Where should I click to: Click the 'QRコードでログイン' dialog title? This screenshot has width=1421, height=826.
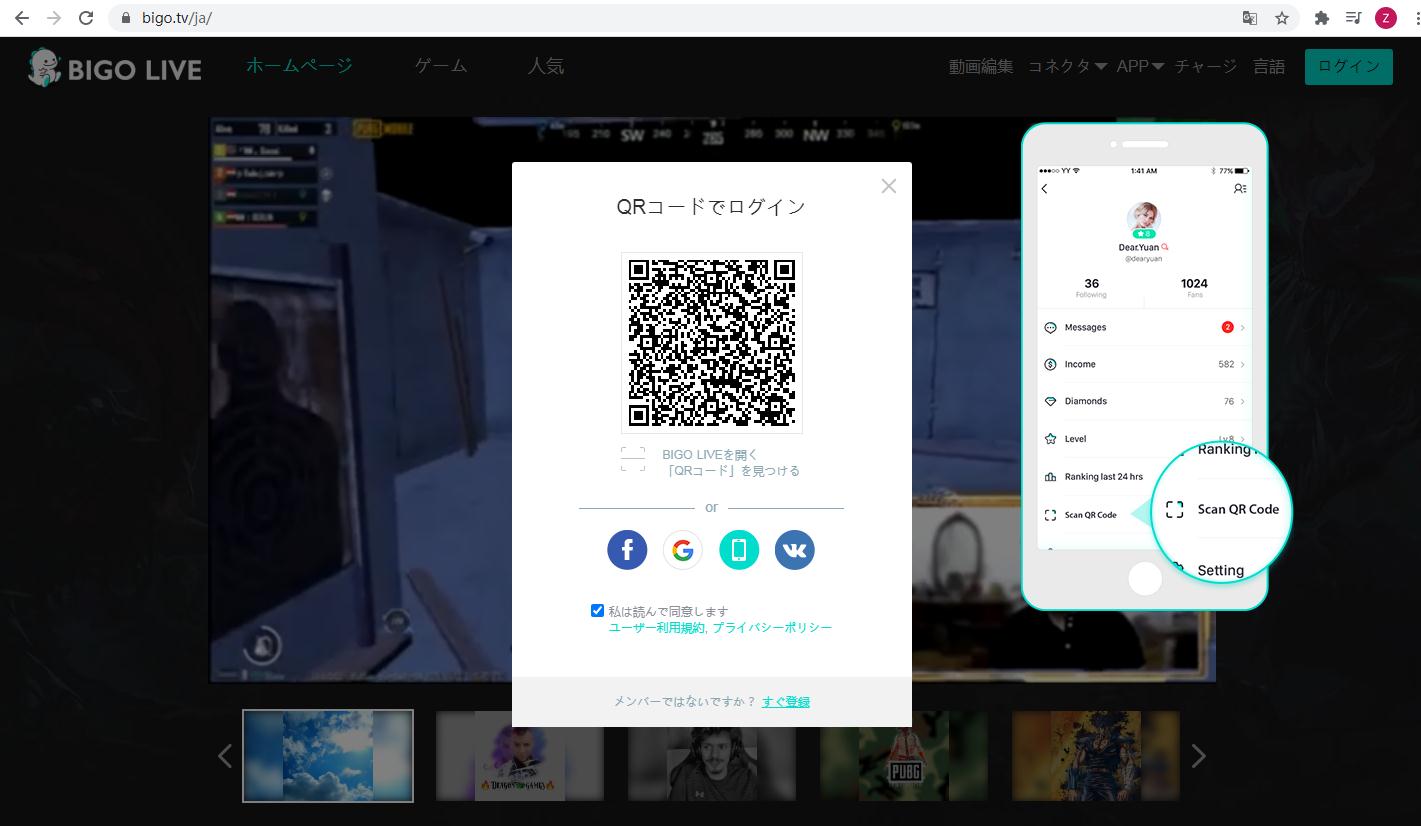coord(711,207)
